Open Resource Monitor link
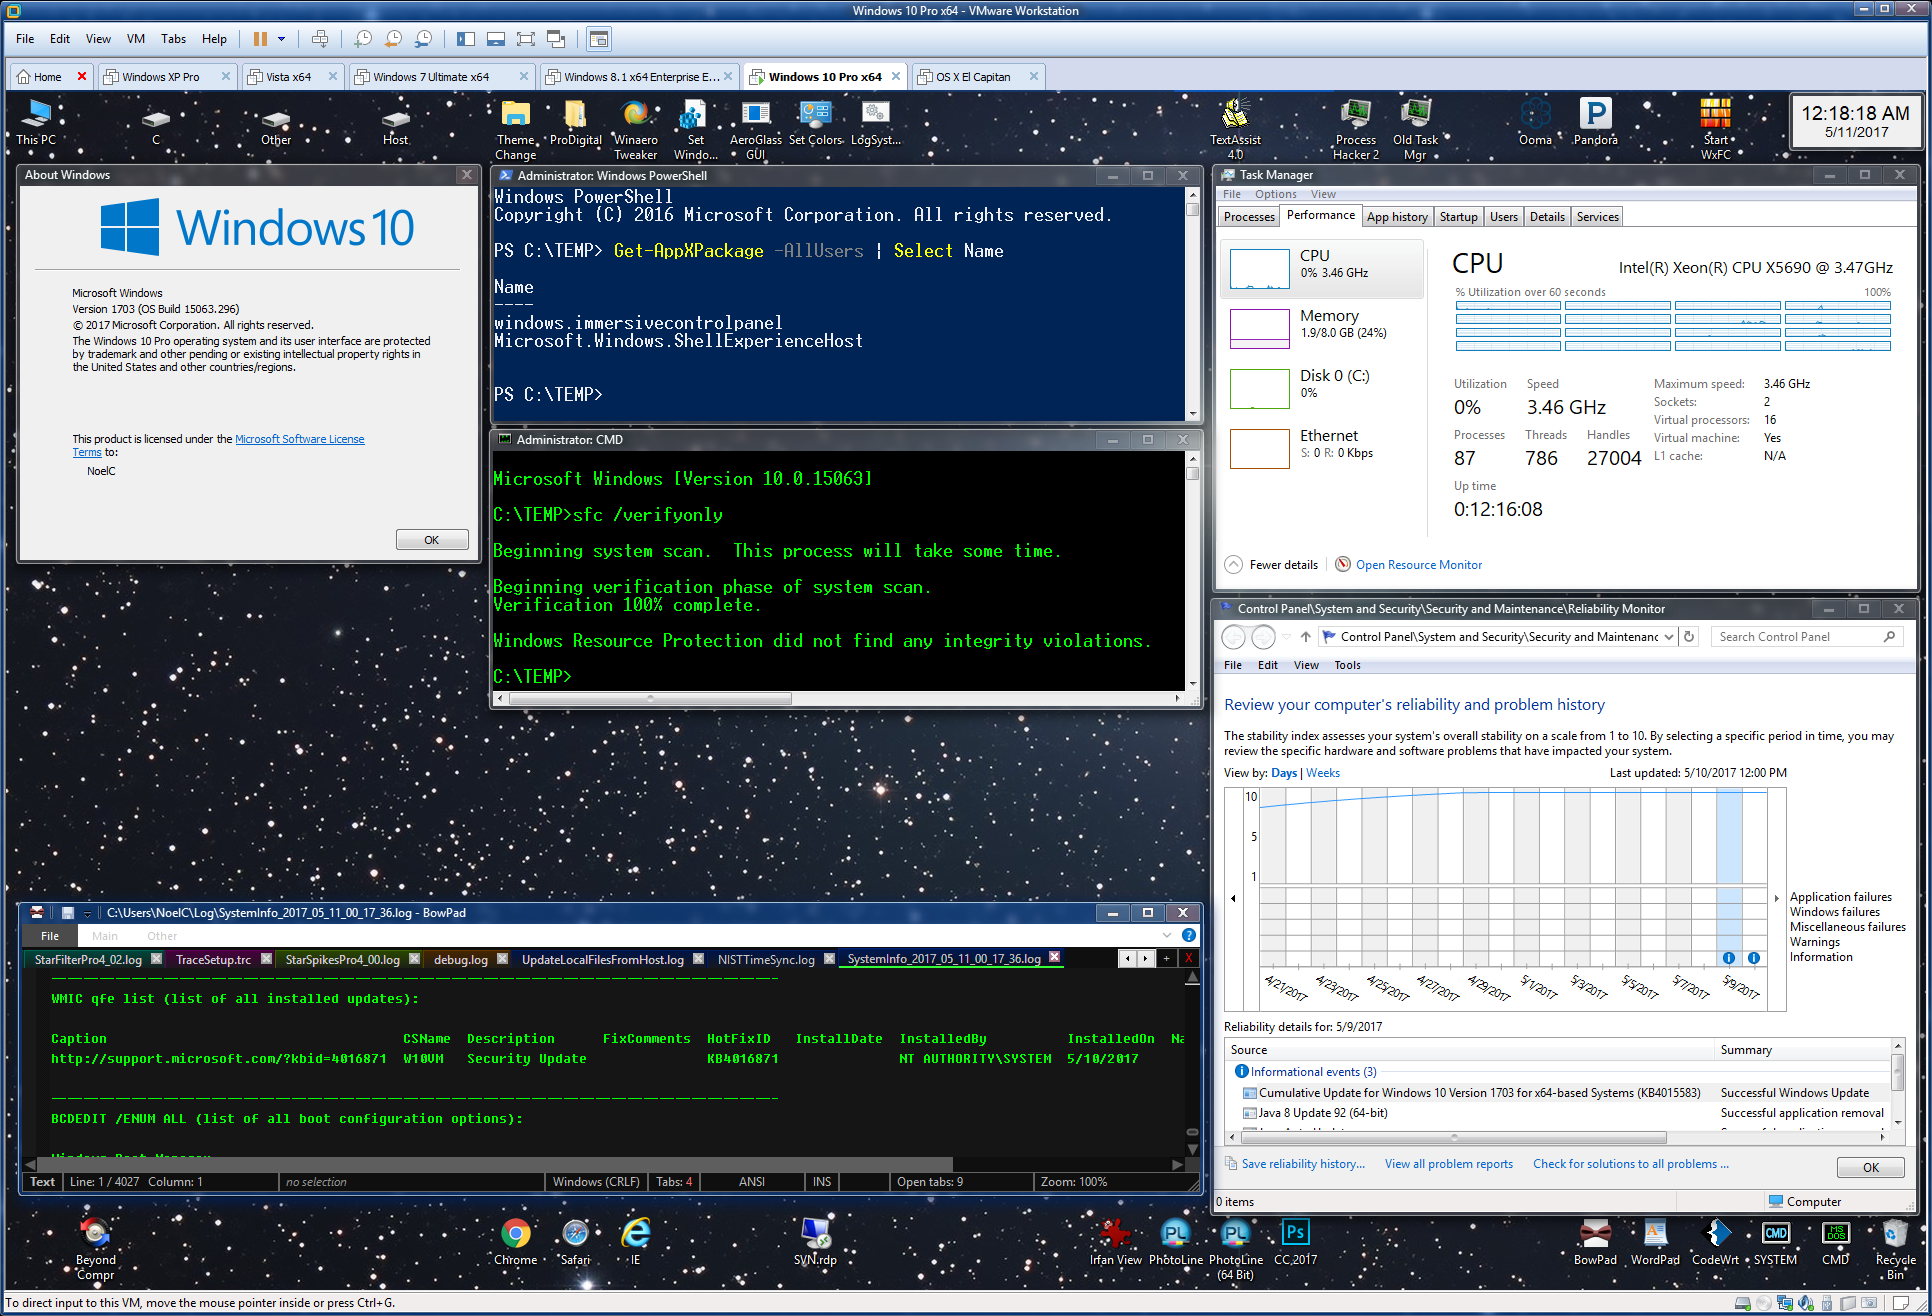Viewport: 1932px width, 1316px height. coord(1418,565)
